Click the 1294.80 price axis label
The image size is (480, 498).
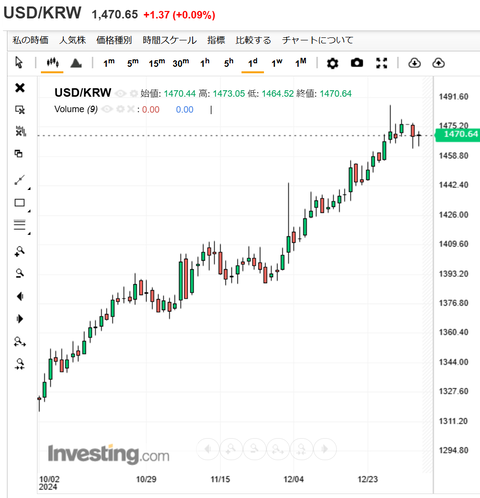(453, 450)
